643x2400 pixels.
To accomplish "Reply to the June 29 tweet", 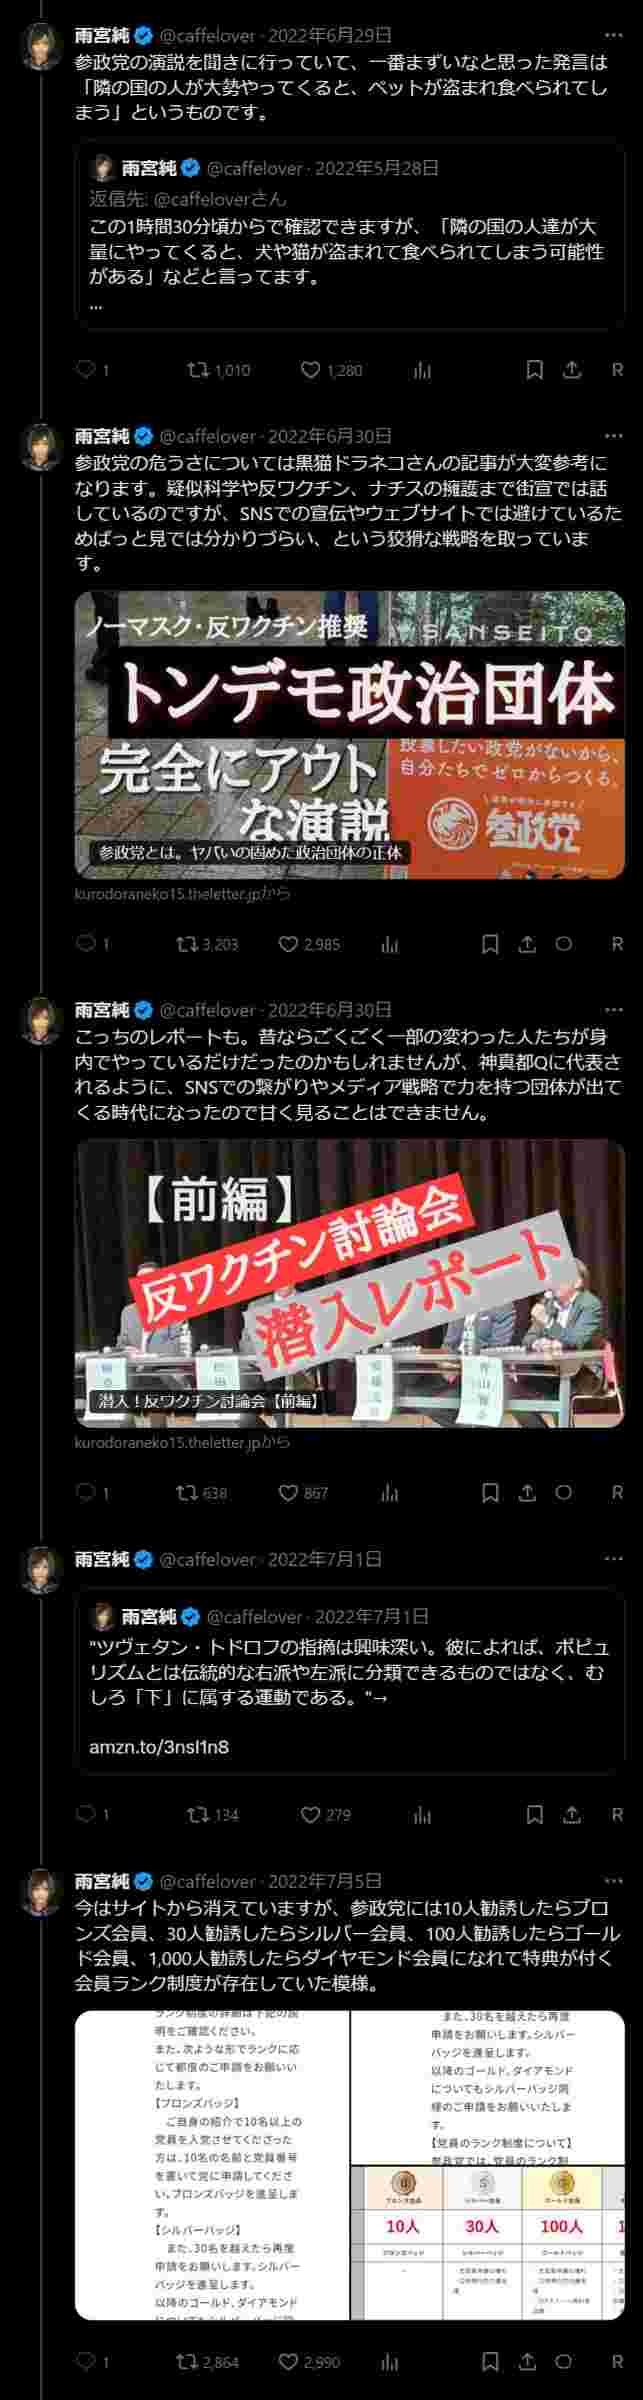I will pos(86,370).
